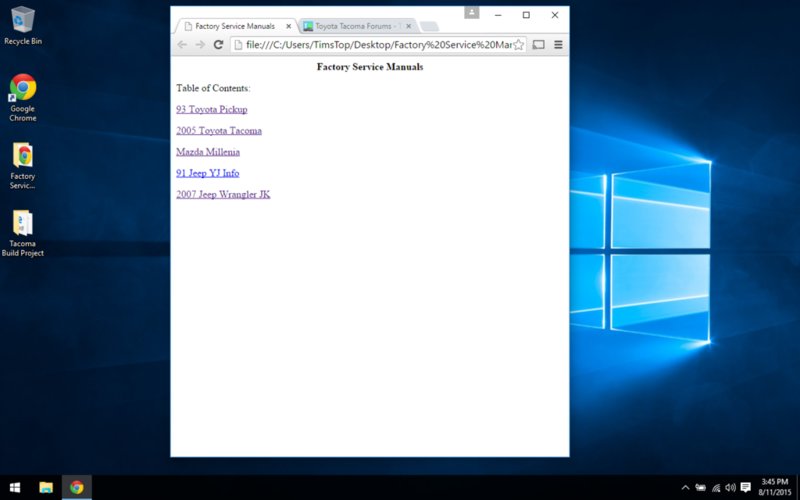Show hidden system tray icons
This screenshot has height=500, width=800.
(685, 488)
